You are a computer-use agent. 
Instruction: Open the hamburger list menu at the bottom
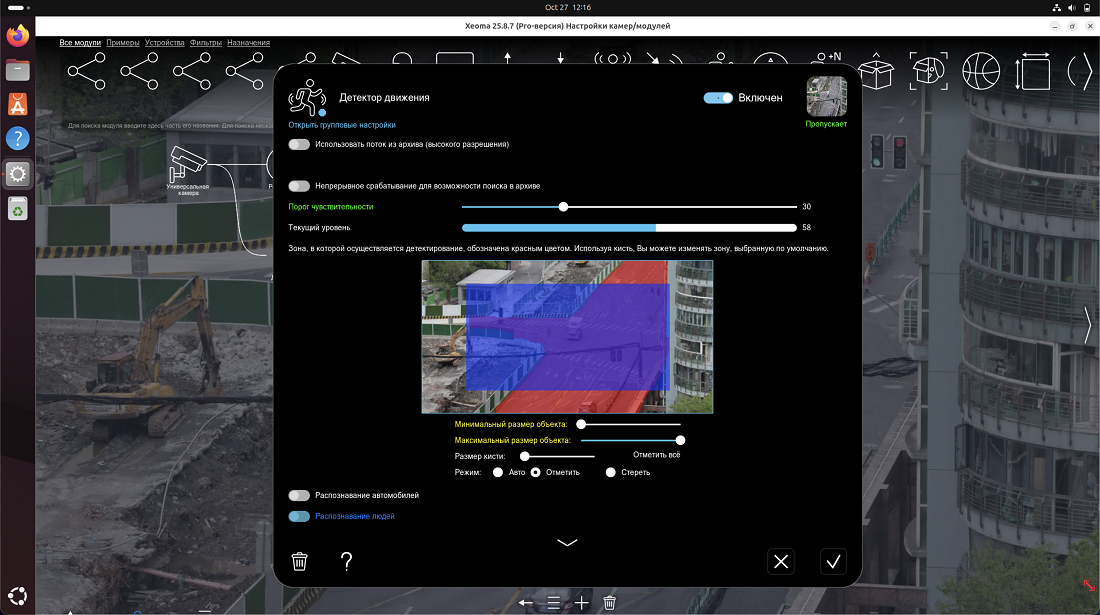tap(554, 603)
